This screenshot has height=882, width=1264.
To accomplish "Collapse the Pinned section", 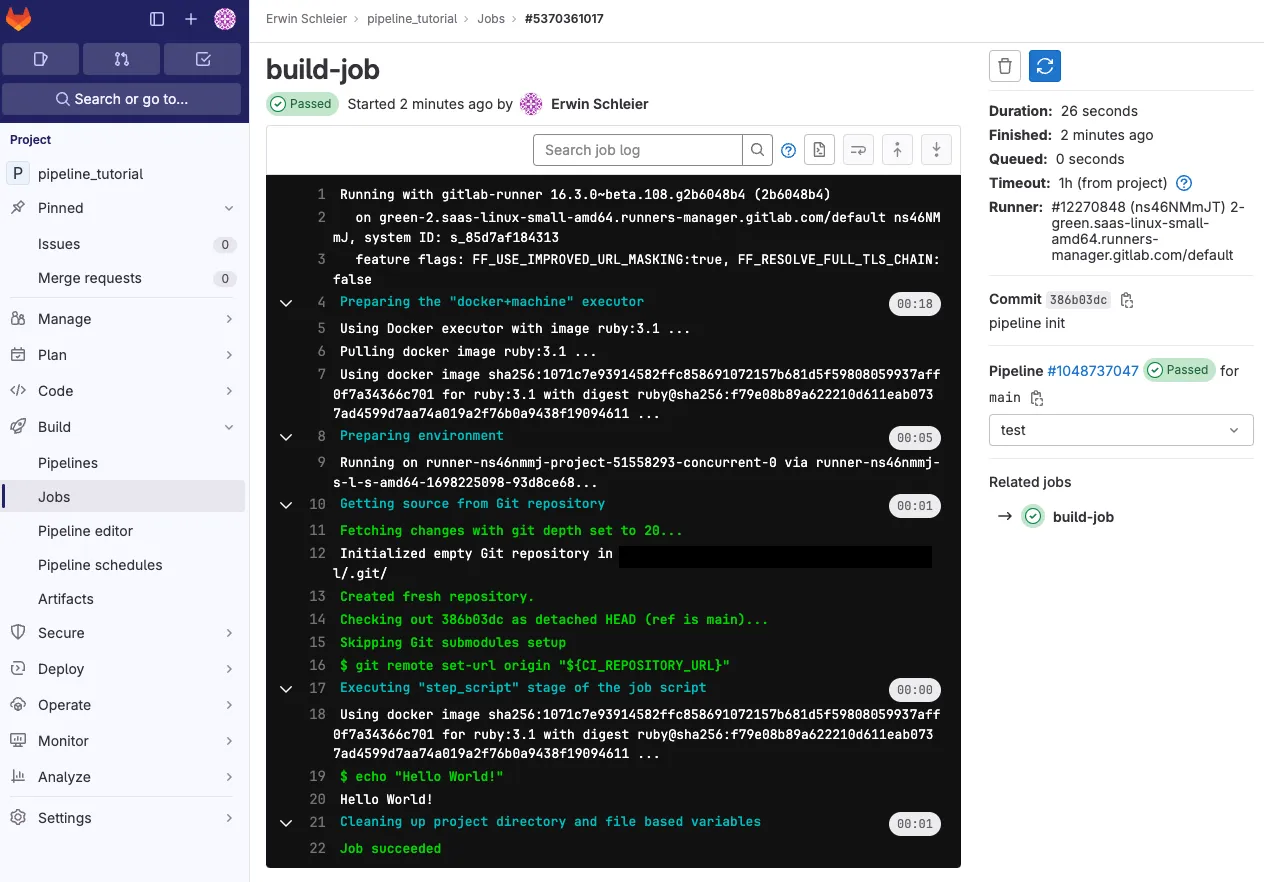I will click(x=124, y=208).
